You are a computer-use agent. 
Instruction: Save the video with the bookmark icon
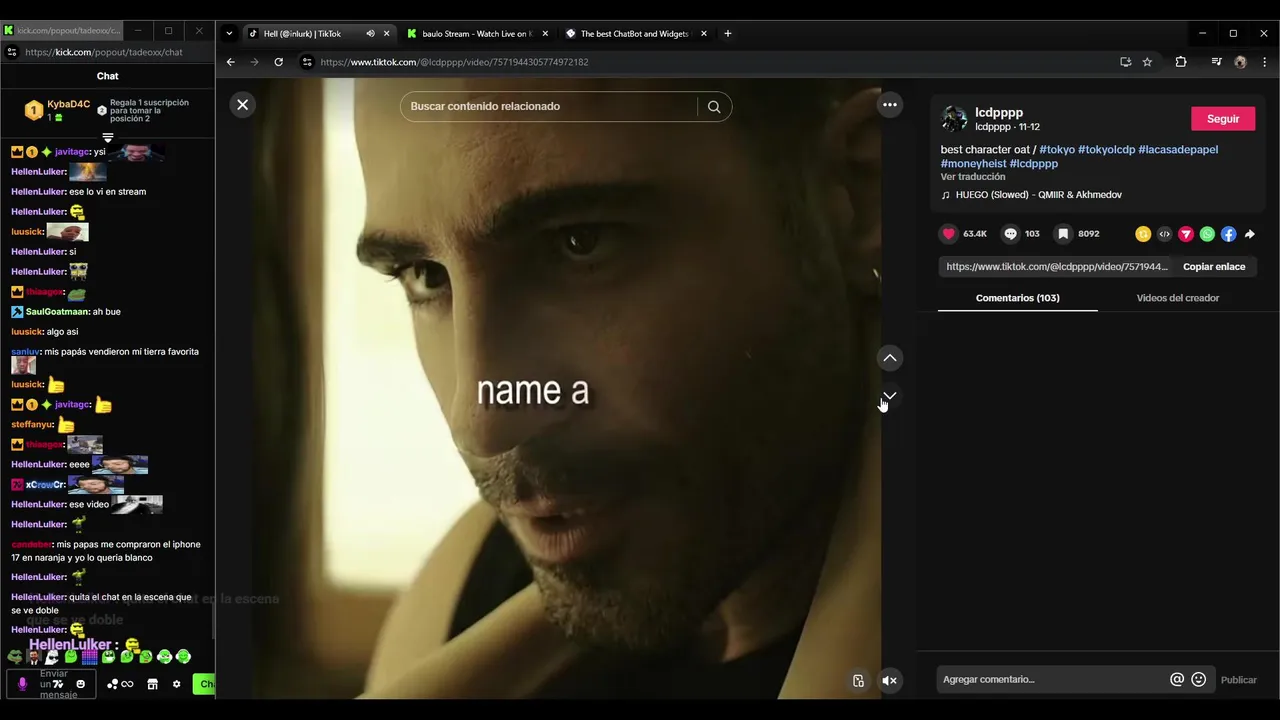1064,234
